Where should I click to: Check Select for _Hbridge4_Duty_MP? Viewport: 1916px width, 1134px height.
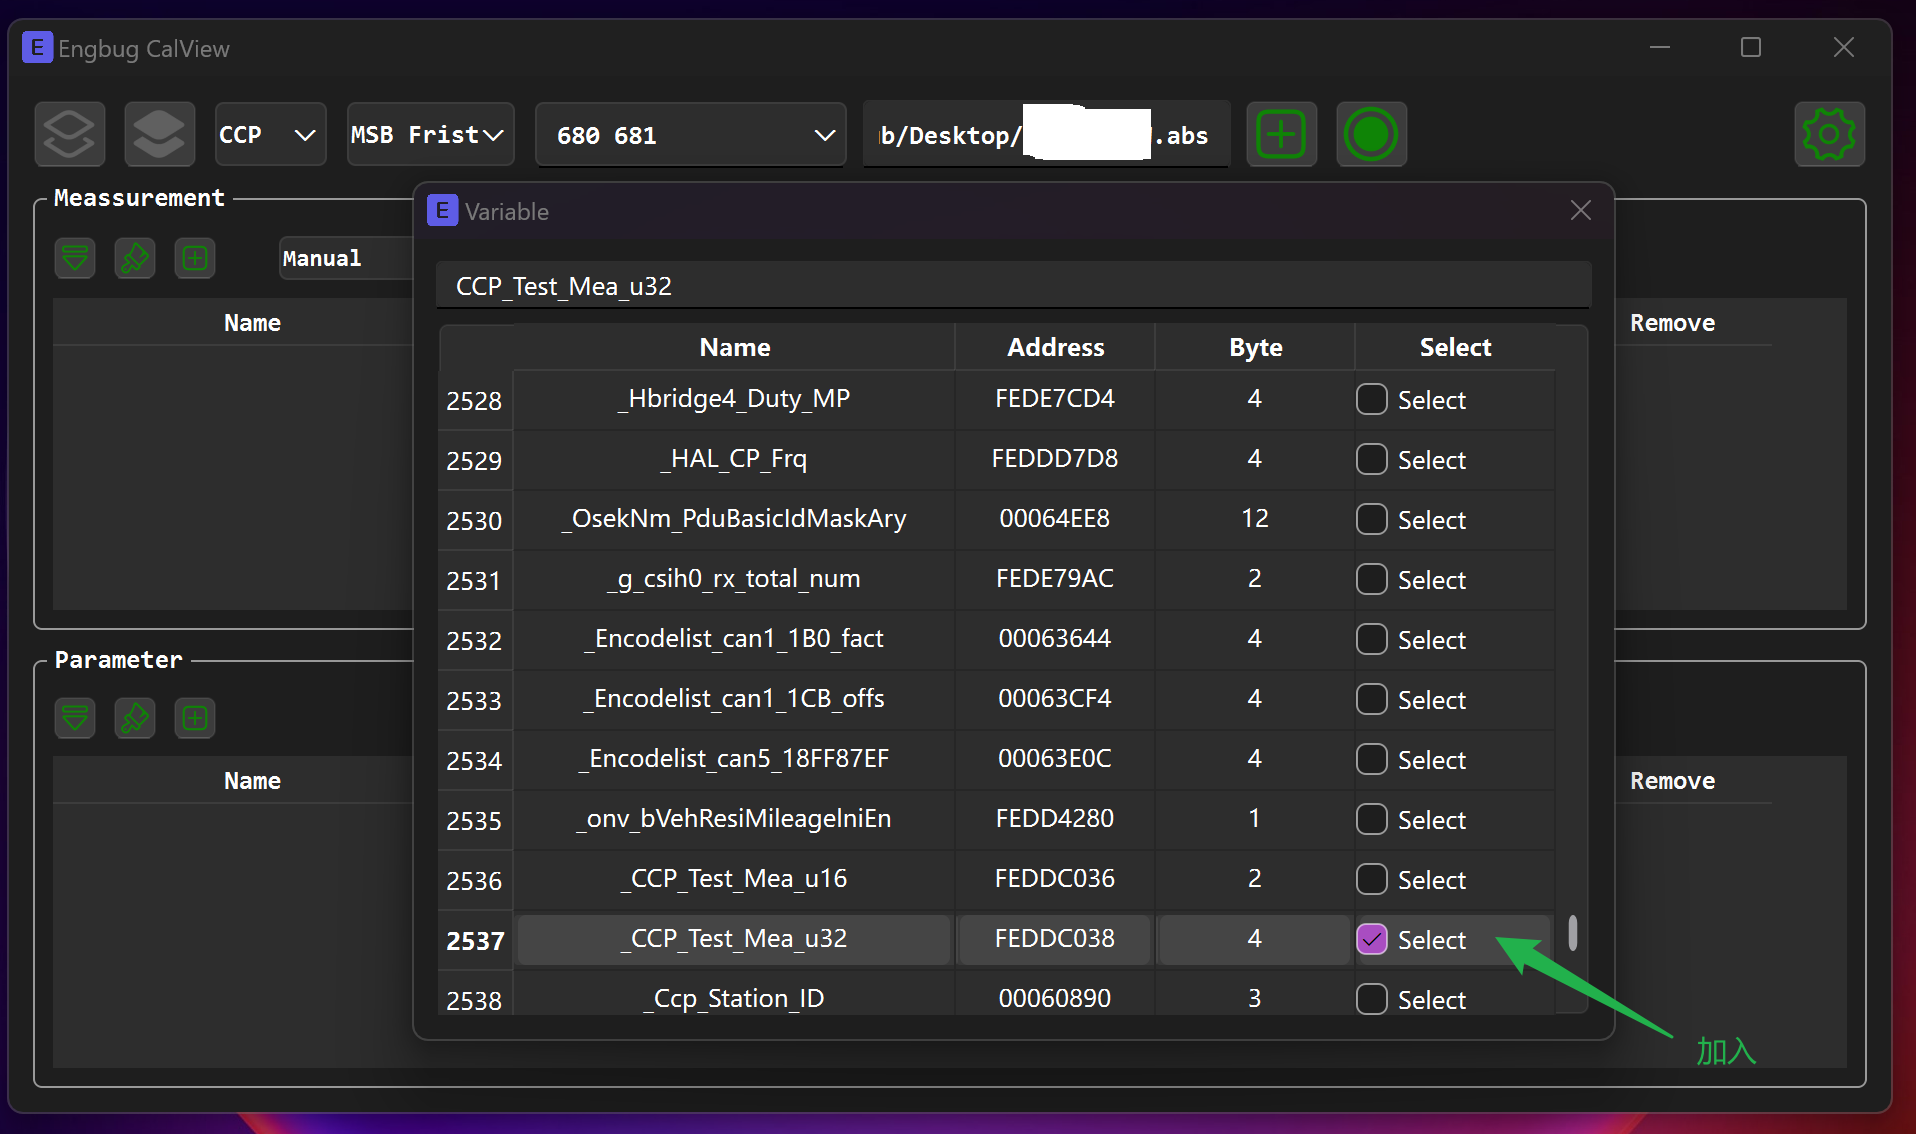coord(1371,399)
